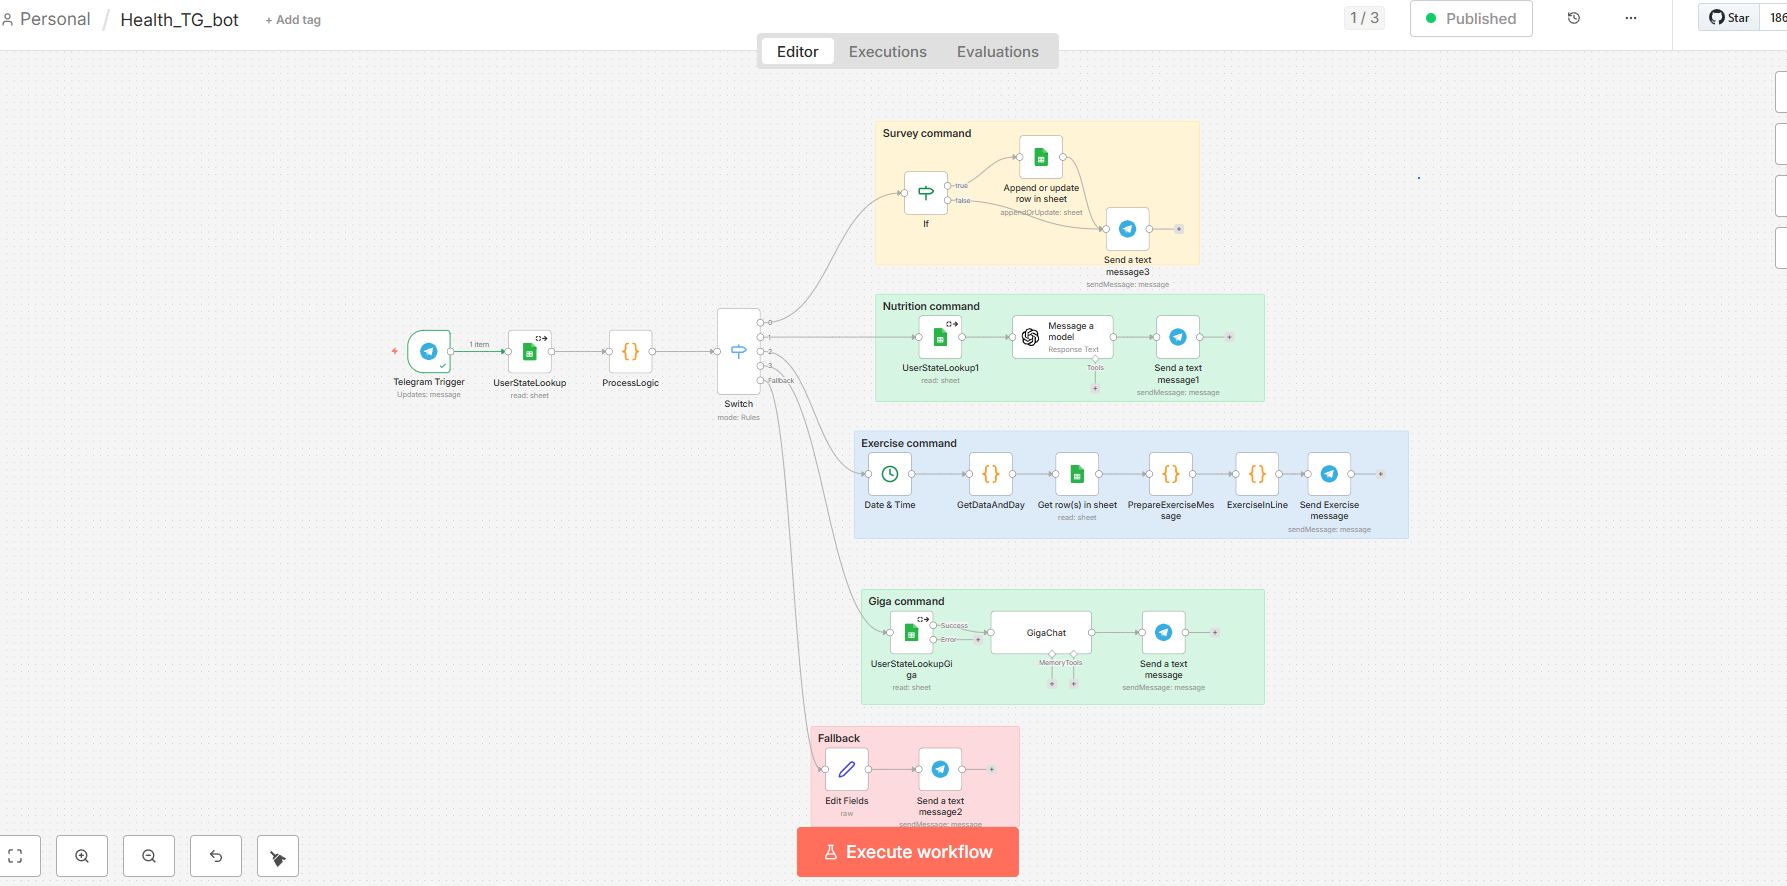1787x886 pixels.
Task: Click the Date & Time node
Action: (x=889, y=474)
